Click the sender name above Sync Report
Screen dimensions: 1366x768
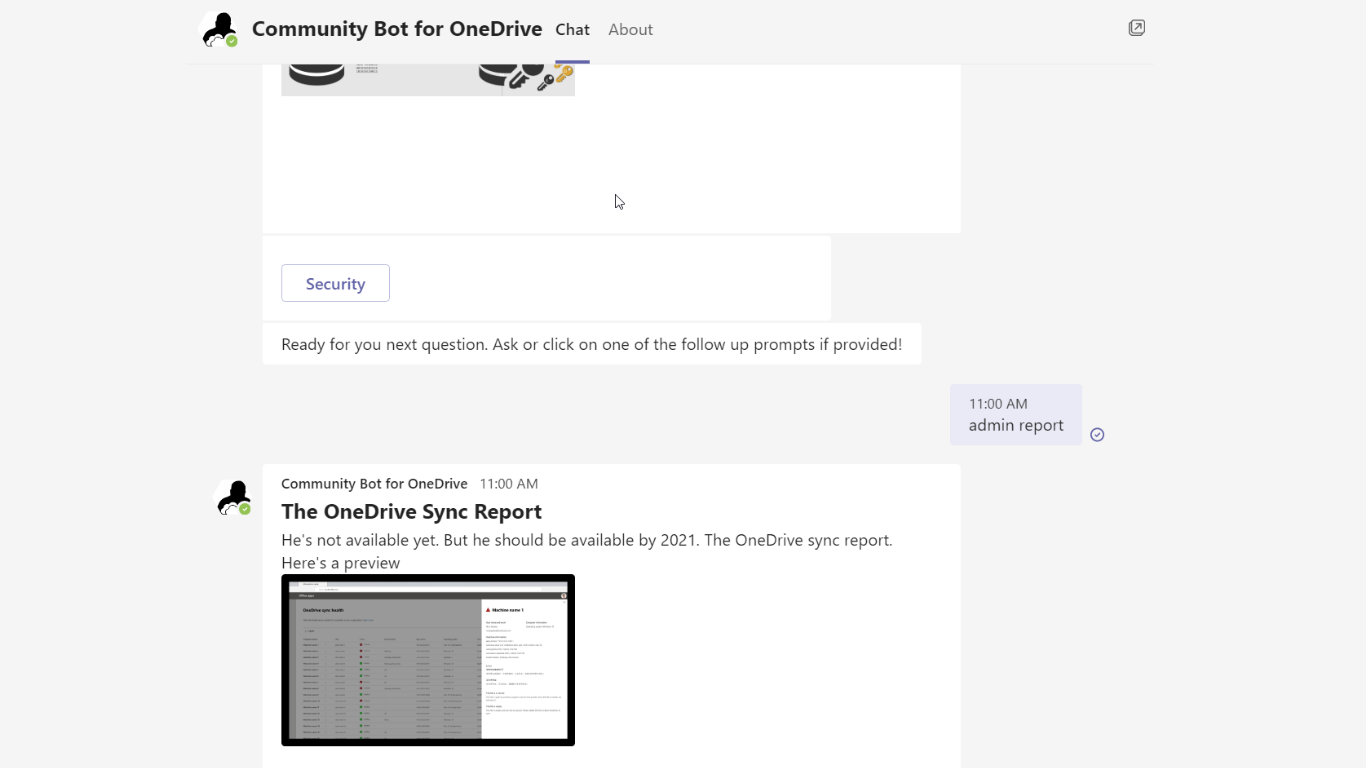374,484
